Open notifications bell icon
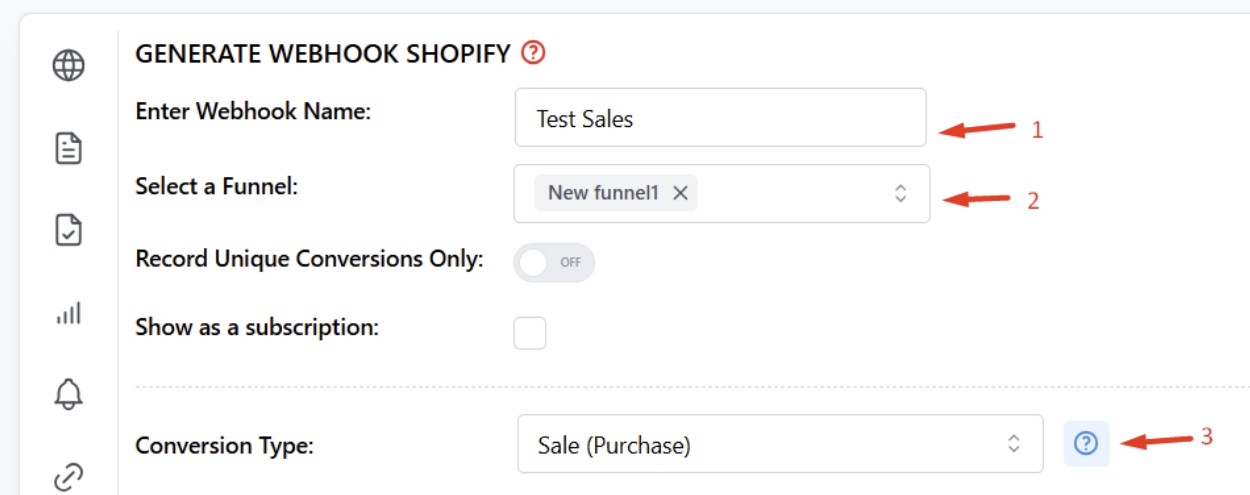This screenshot has height=495, width=1250. pyautogui.click(x=68, y=394)
